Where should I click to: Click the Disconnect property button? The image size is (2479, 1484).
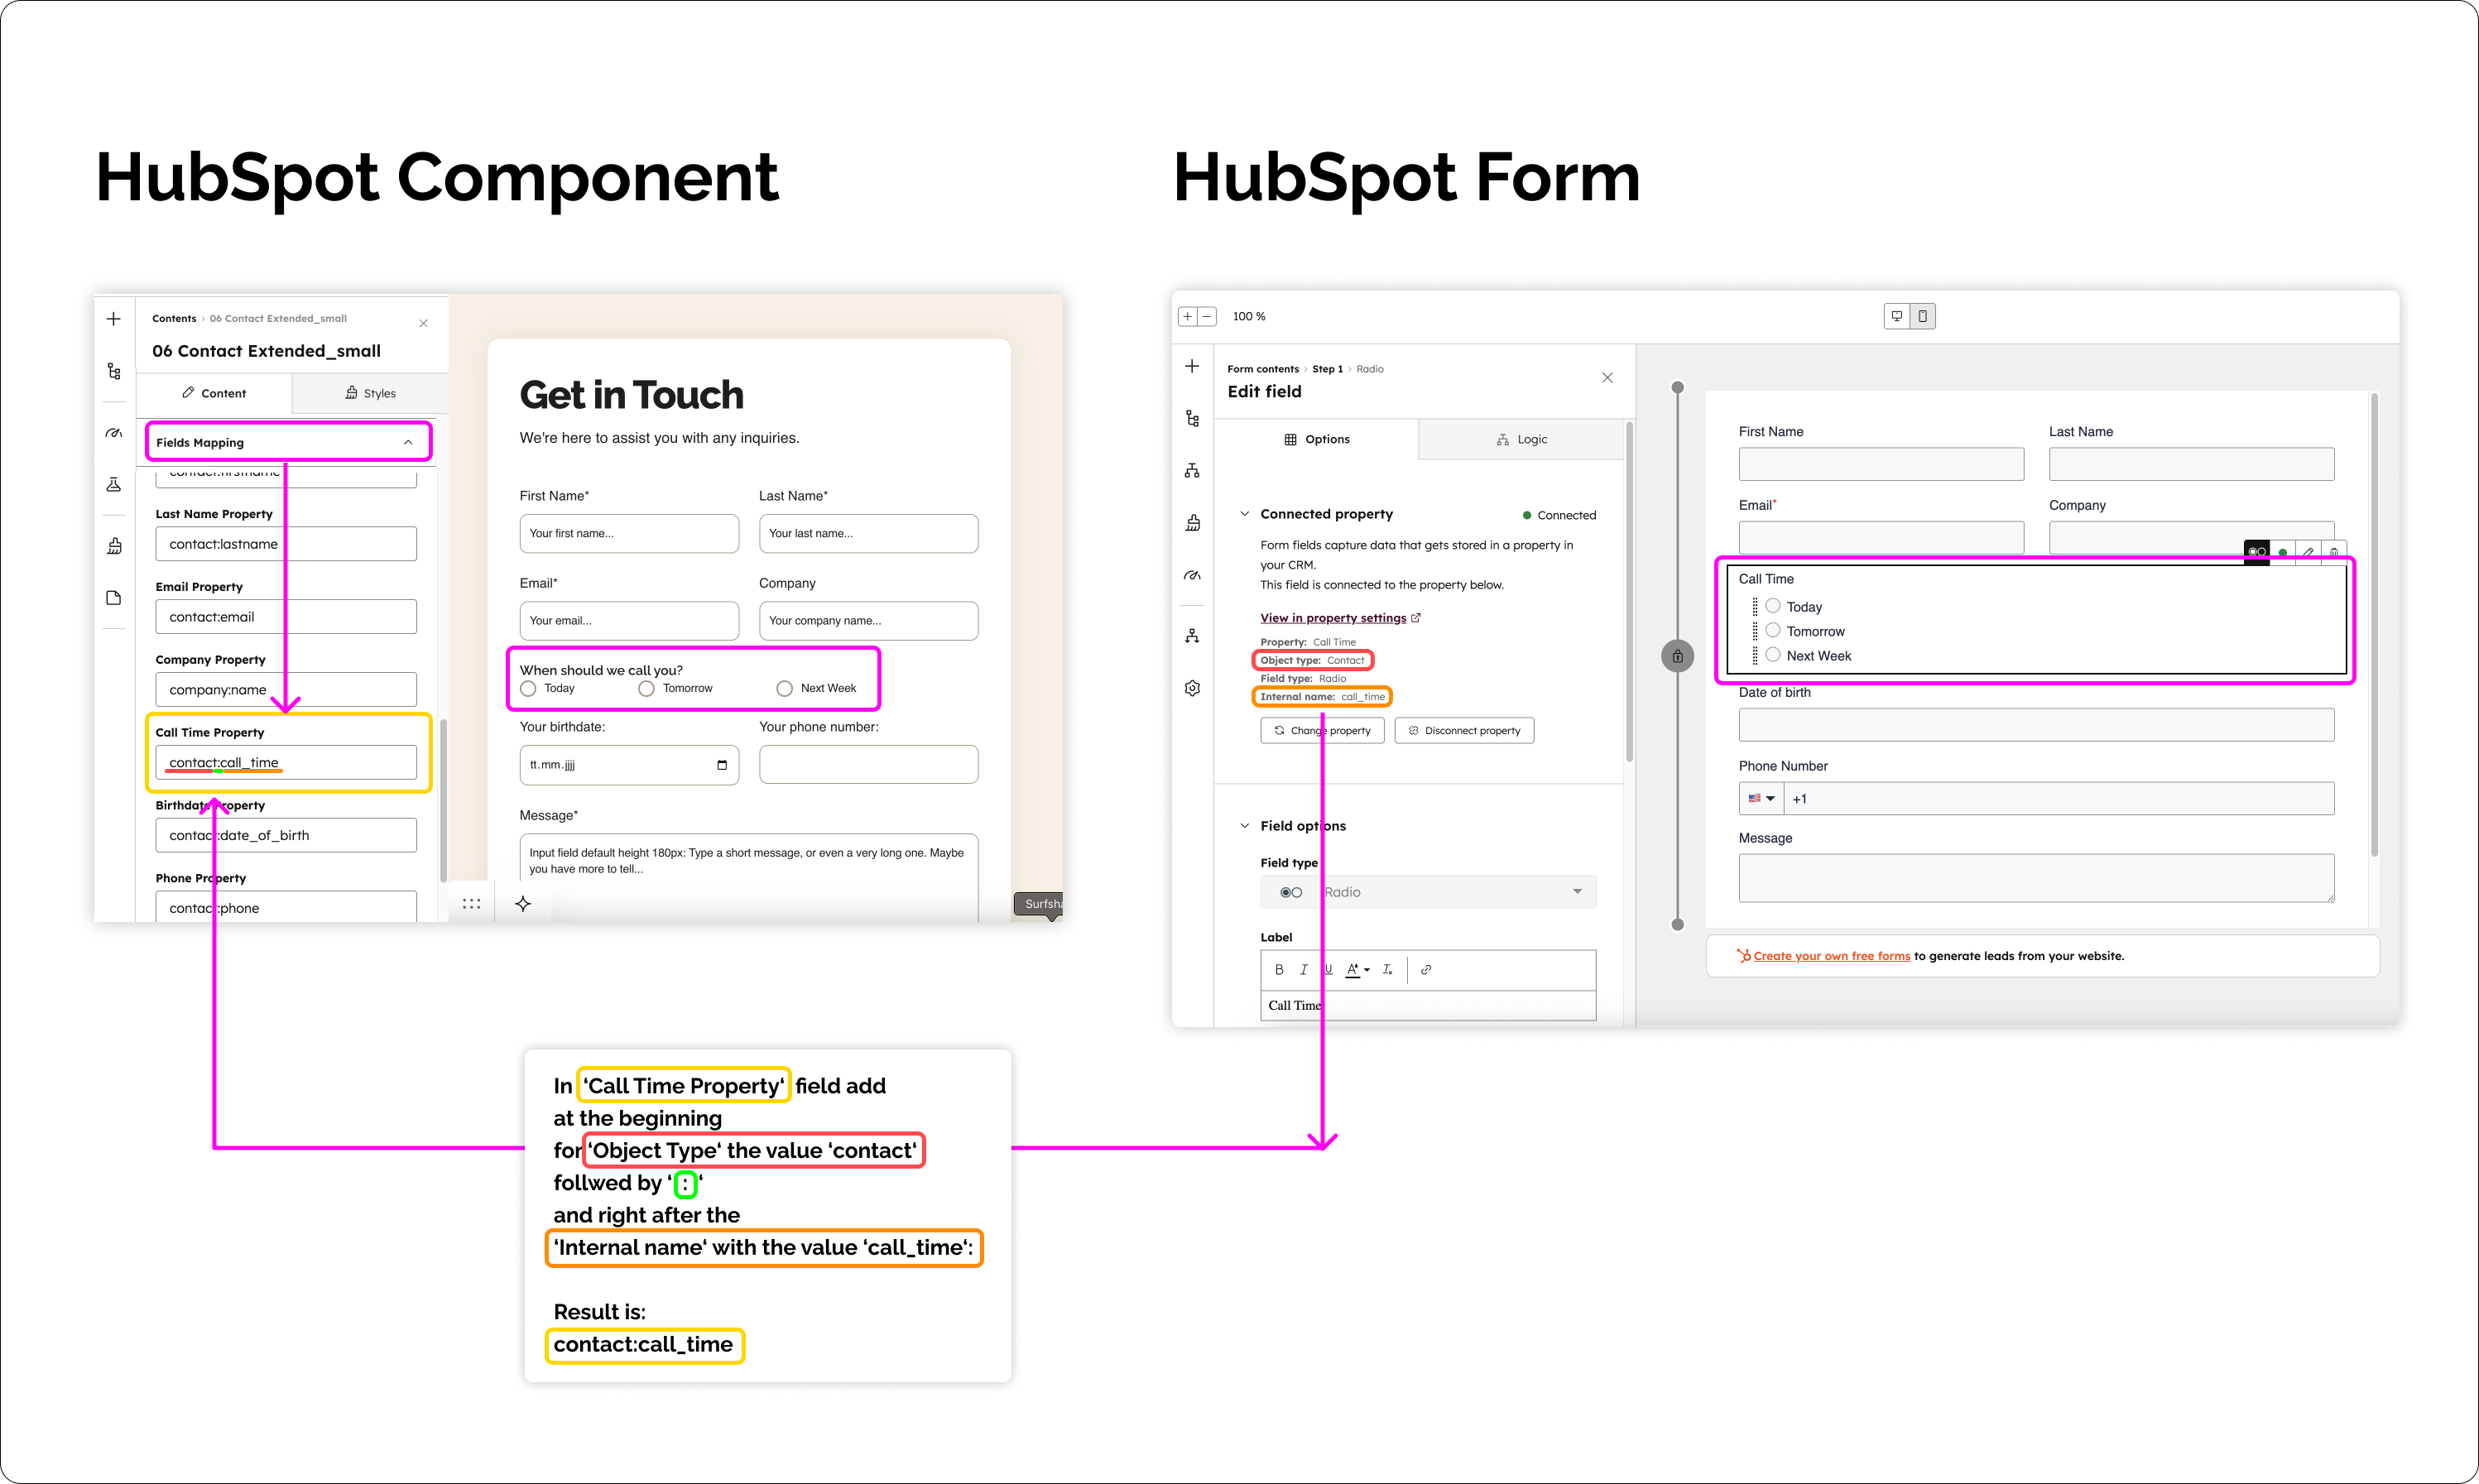[1464, 731]
